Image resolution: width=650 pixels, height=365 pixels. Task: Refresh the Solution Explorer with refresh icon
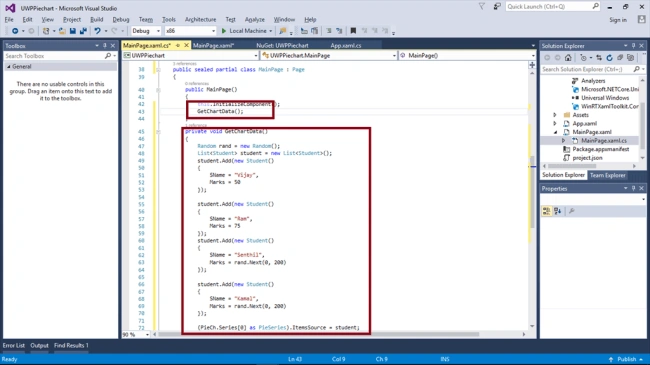tap(609, 58)
